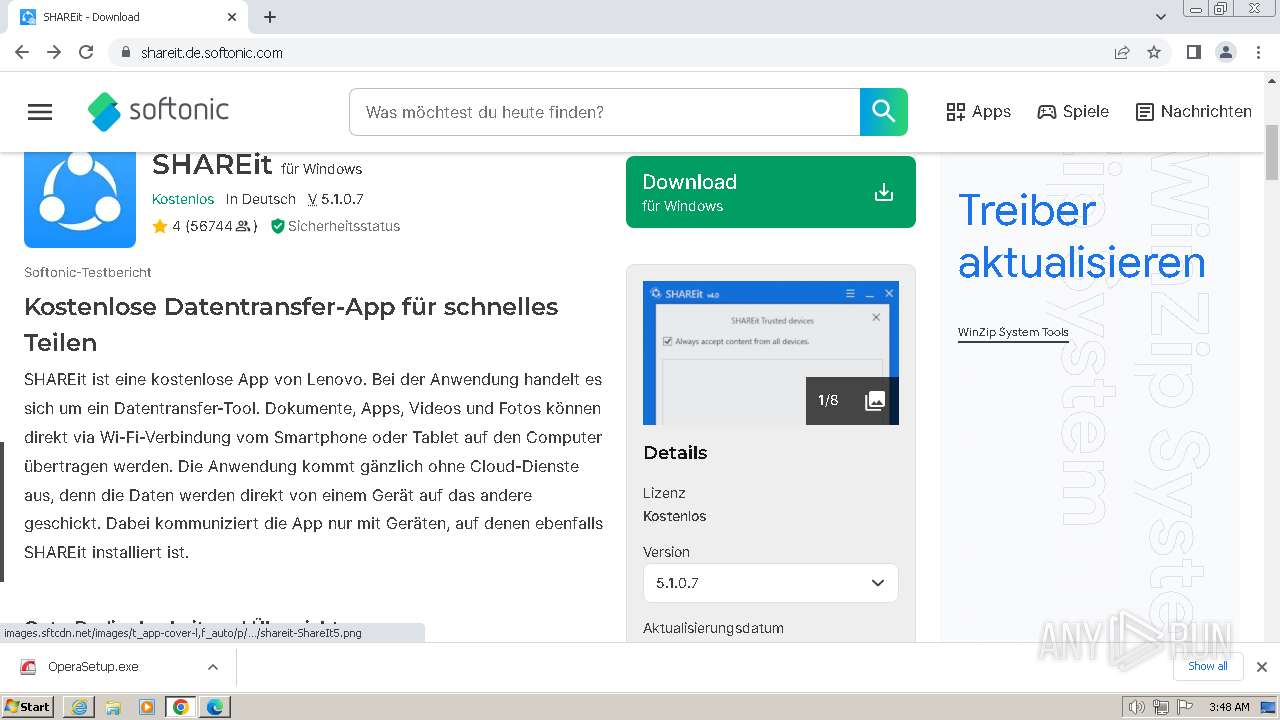Reload the current page
Image resolution: width=1280 pixels, height=720 pixels.
(x=86, y=52)
